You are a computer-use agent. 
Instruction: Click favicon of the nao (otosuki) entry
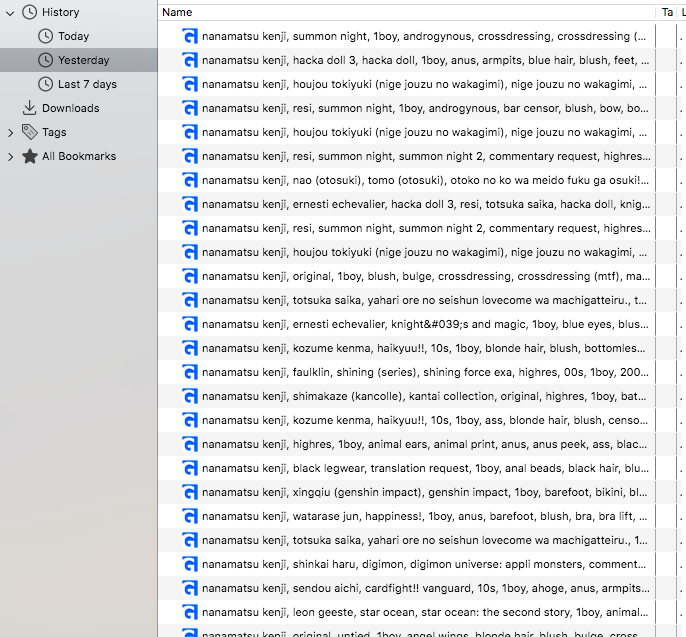(x=190, y=180)
